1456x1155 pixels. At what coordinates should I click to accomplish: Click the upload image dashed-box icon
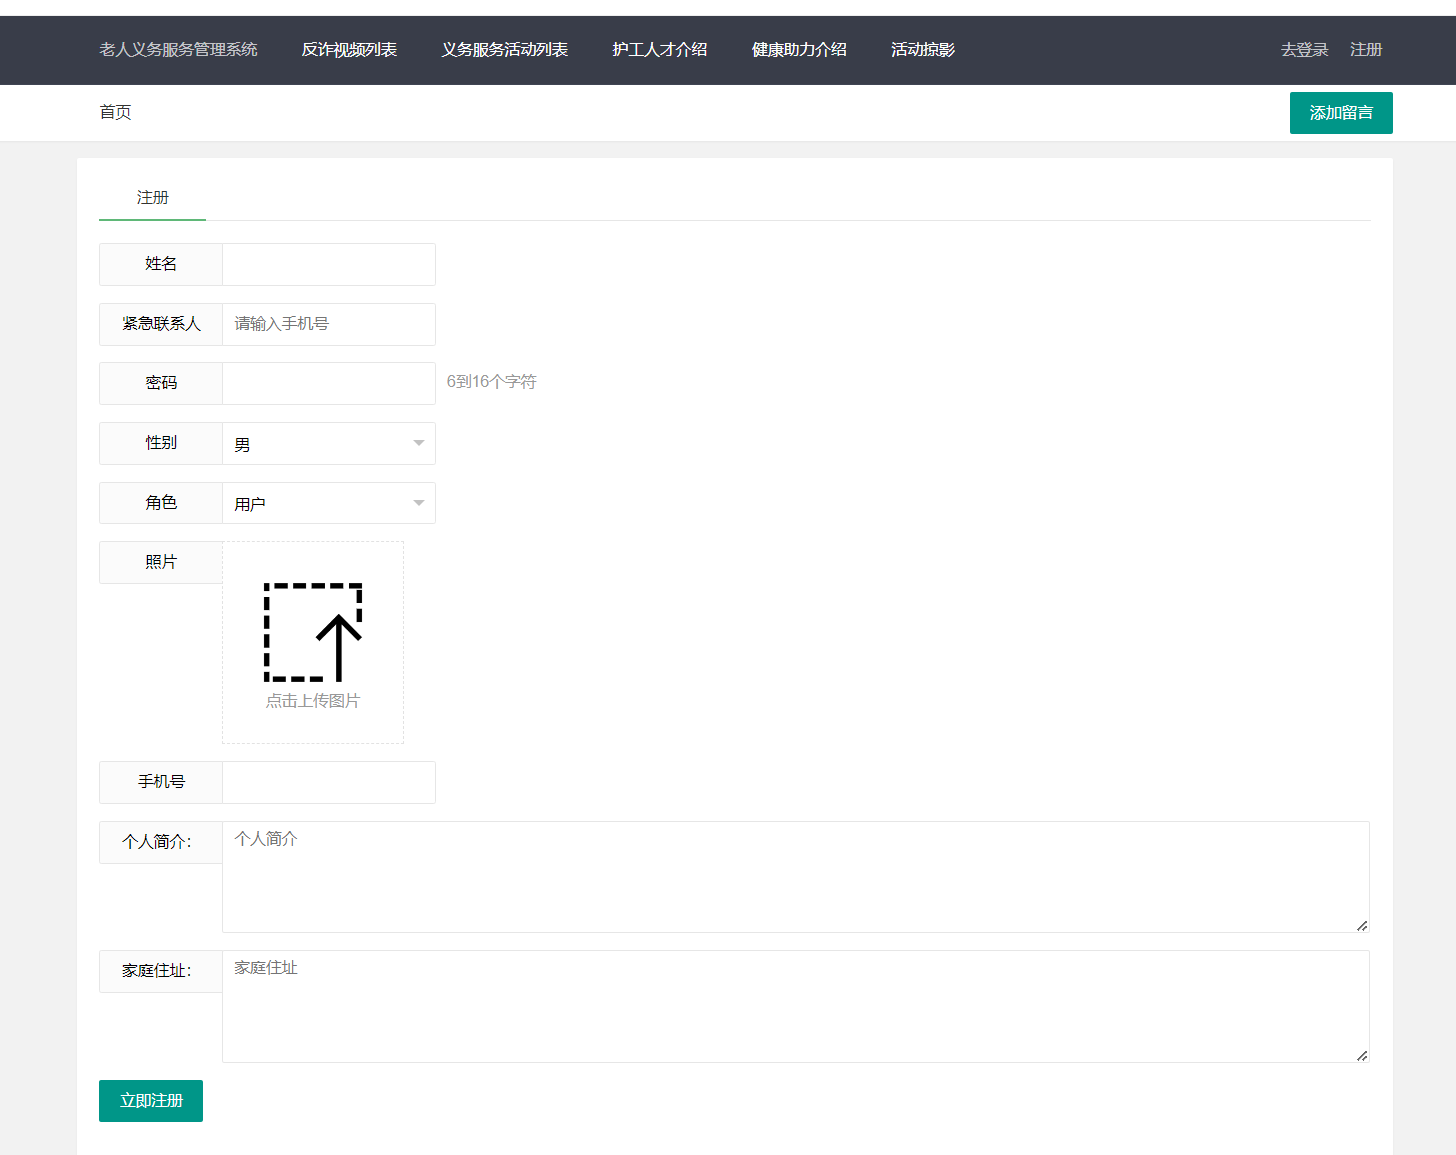312,633
